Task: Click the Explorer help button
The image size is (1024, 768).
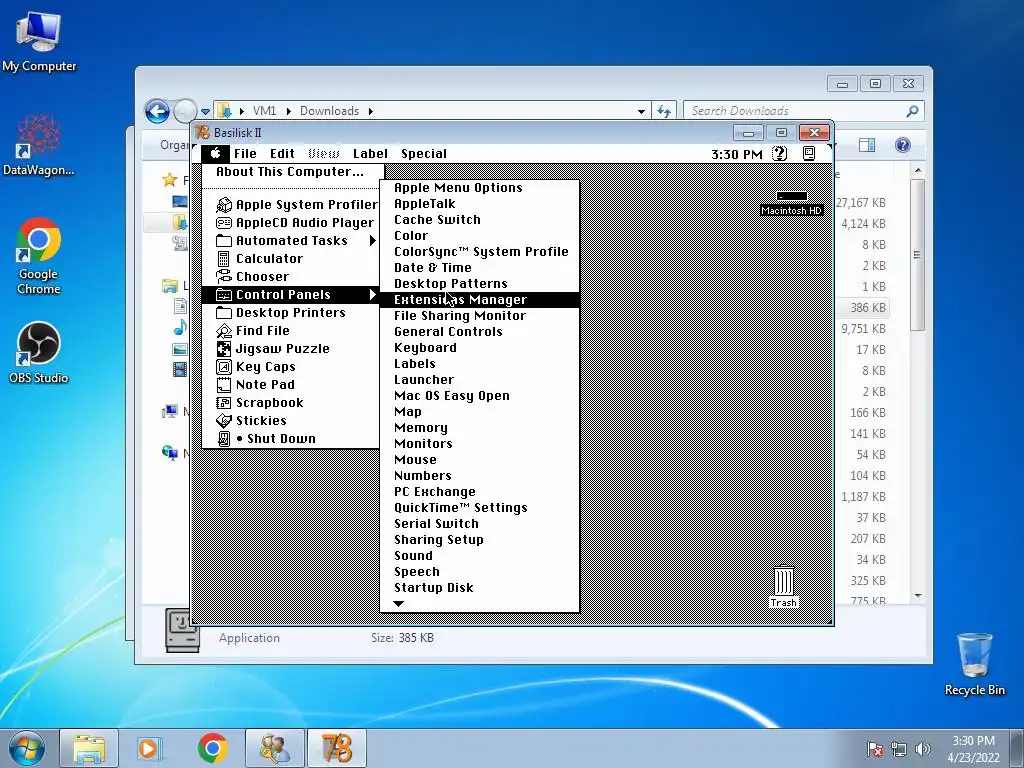Action: point(903,145)
